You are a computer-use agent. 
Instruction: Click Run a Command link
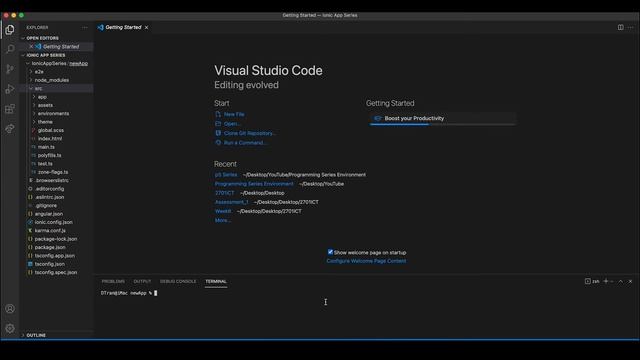[245, 143]
